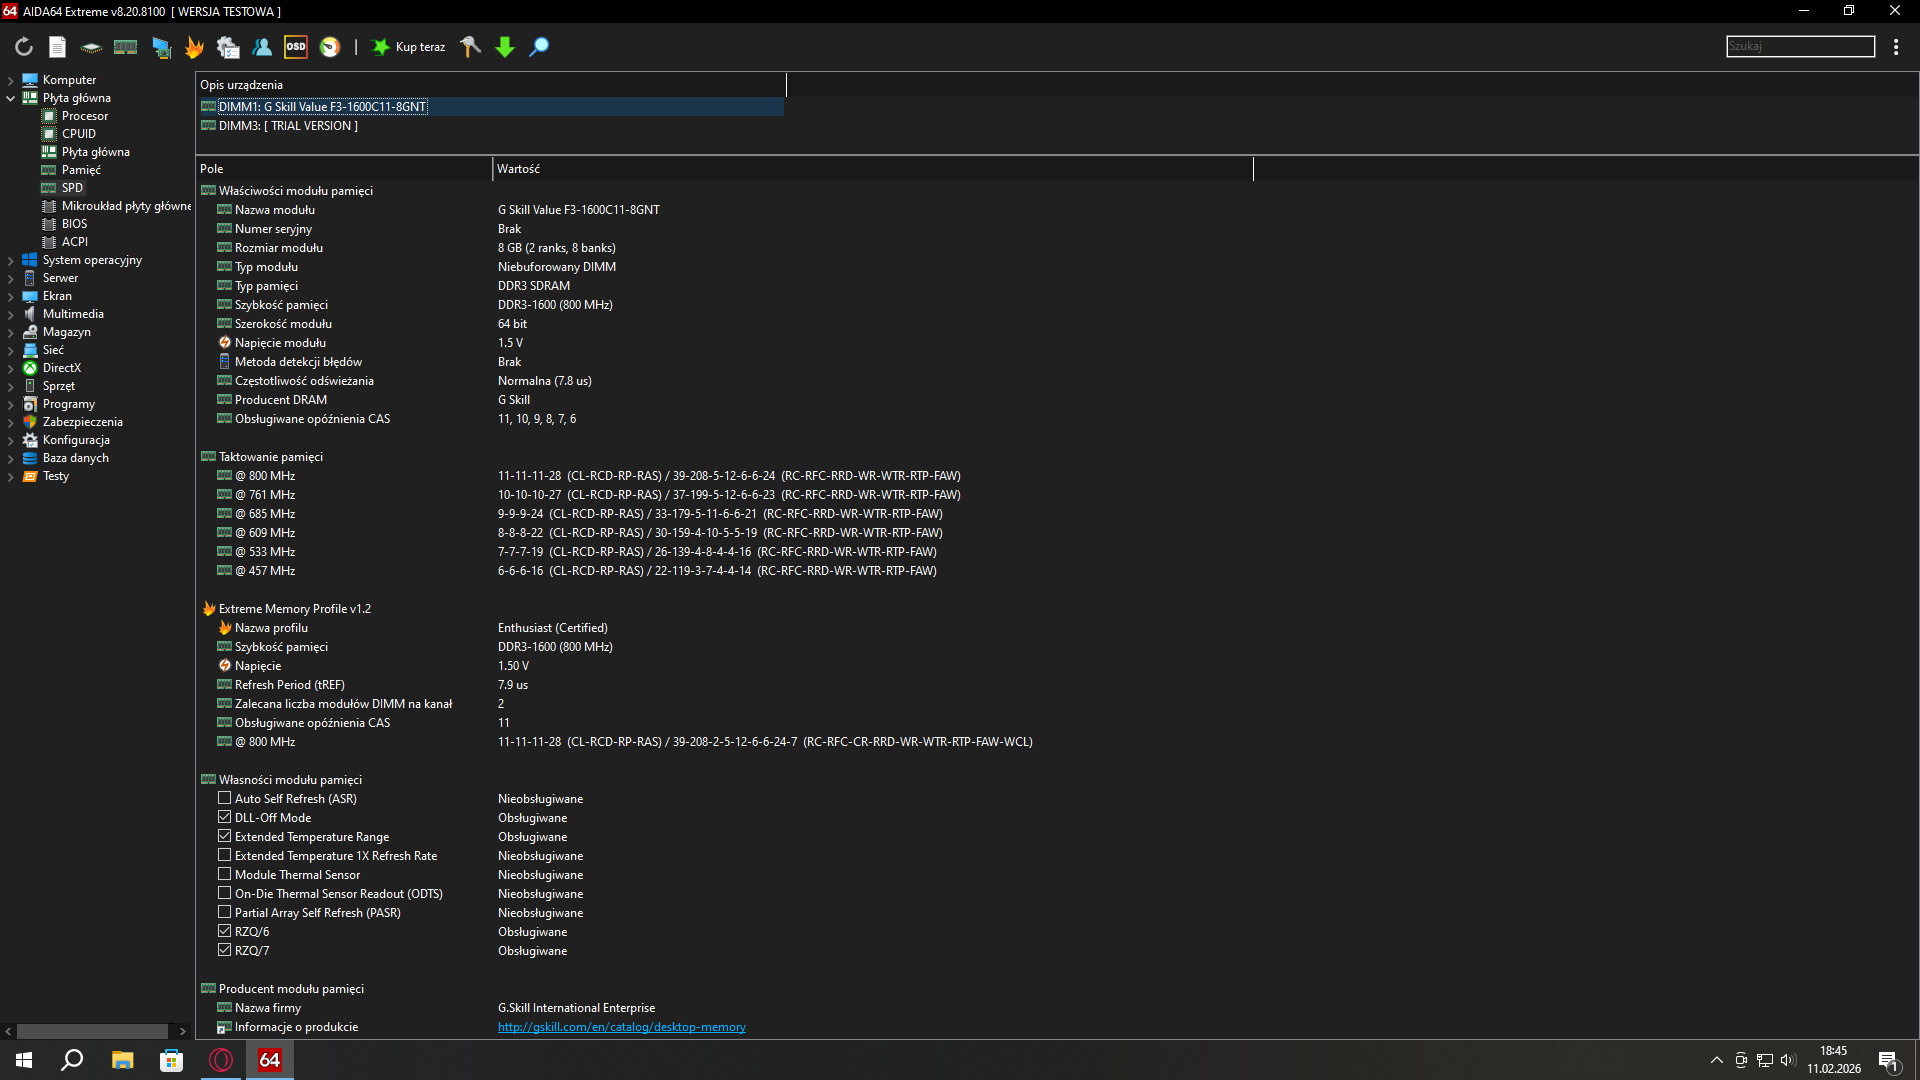Screen dimensions: 1920x1080
Task: Expand the Magazyn tree node
Action: click(x=10, y=332)
